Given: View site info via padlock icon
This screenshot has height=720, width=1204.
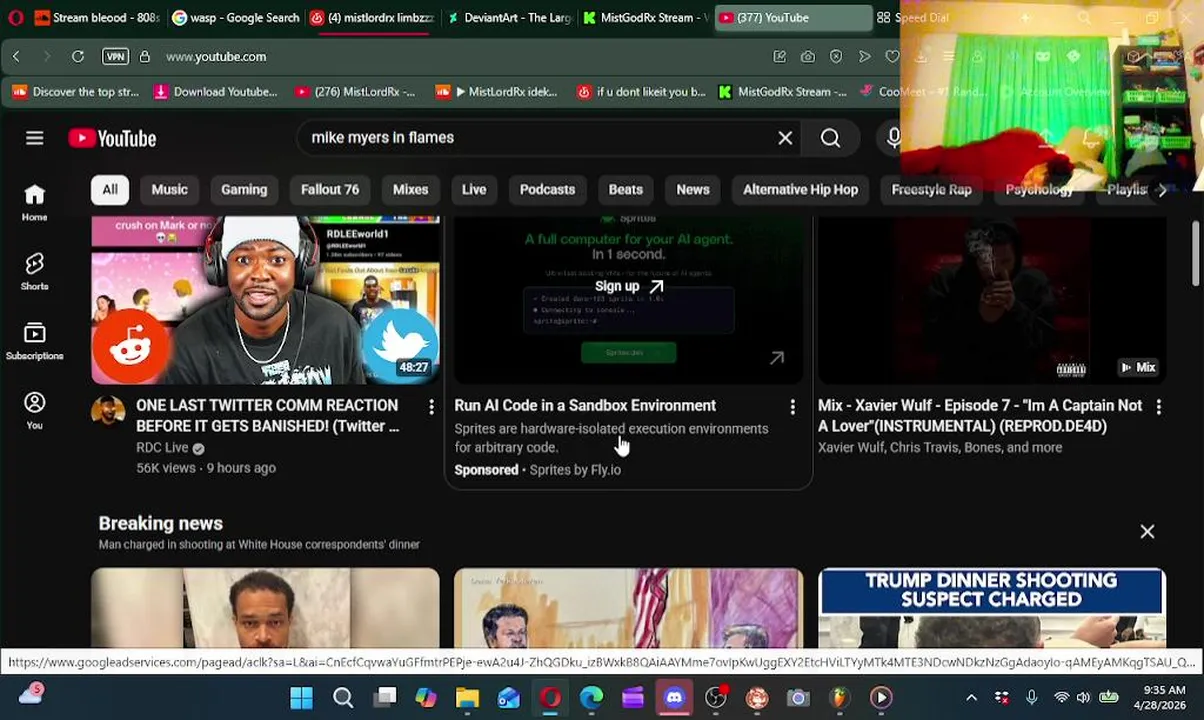Looking at the screenshot, I should pos(144,57).
